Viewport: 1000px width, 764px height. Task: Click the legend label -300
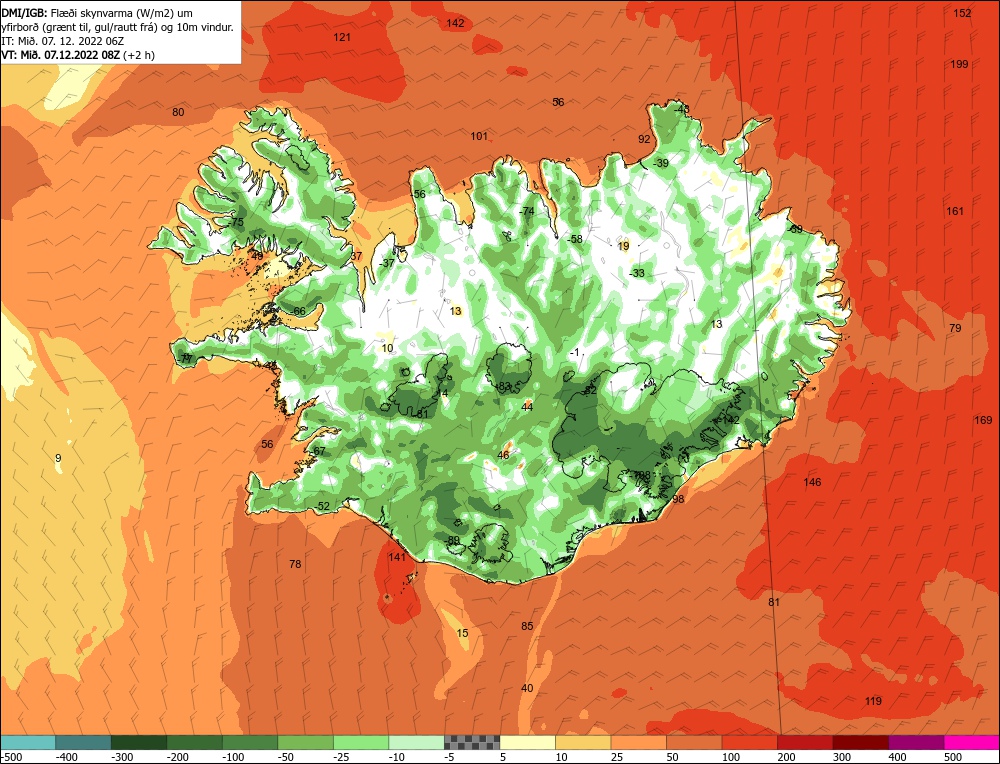click(121, 757)
